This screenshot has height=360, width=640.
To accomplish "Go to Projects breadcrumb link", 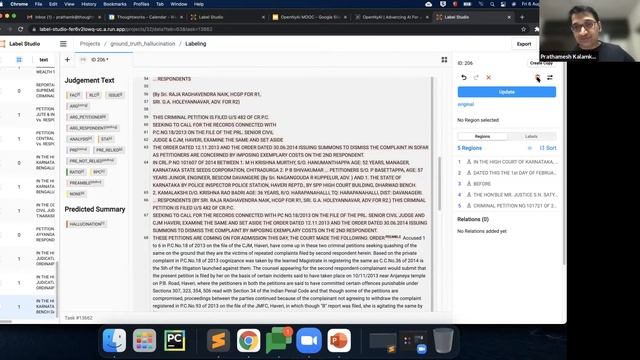I will [90, 44].
